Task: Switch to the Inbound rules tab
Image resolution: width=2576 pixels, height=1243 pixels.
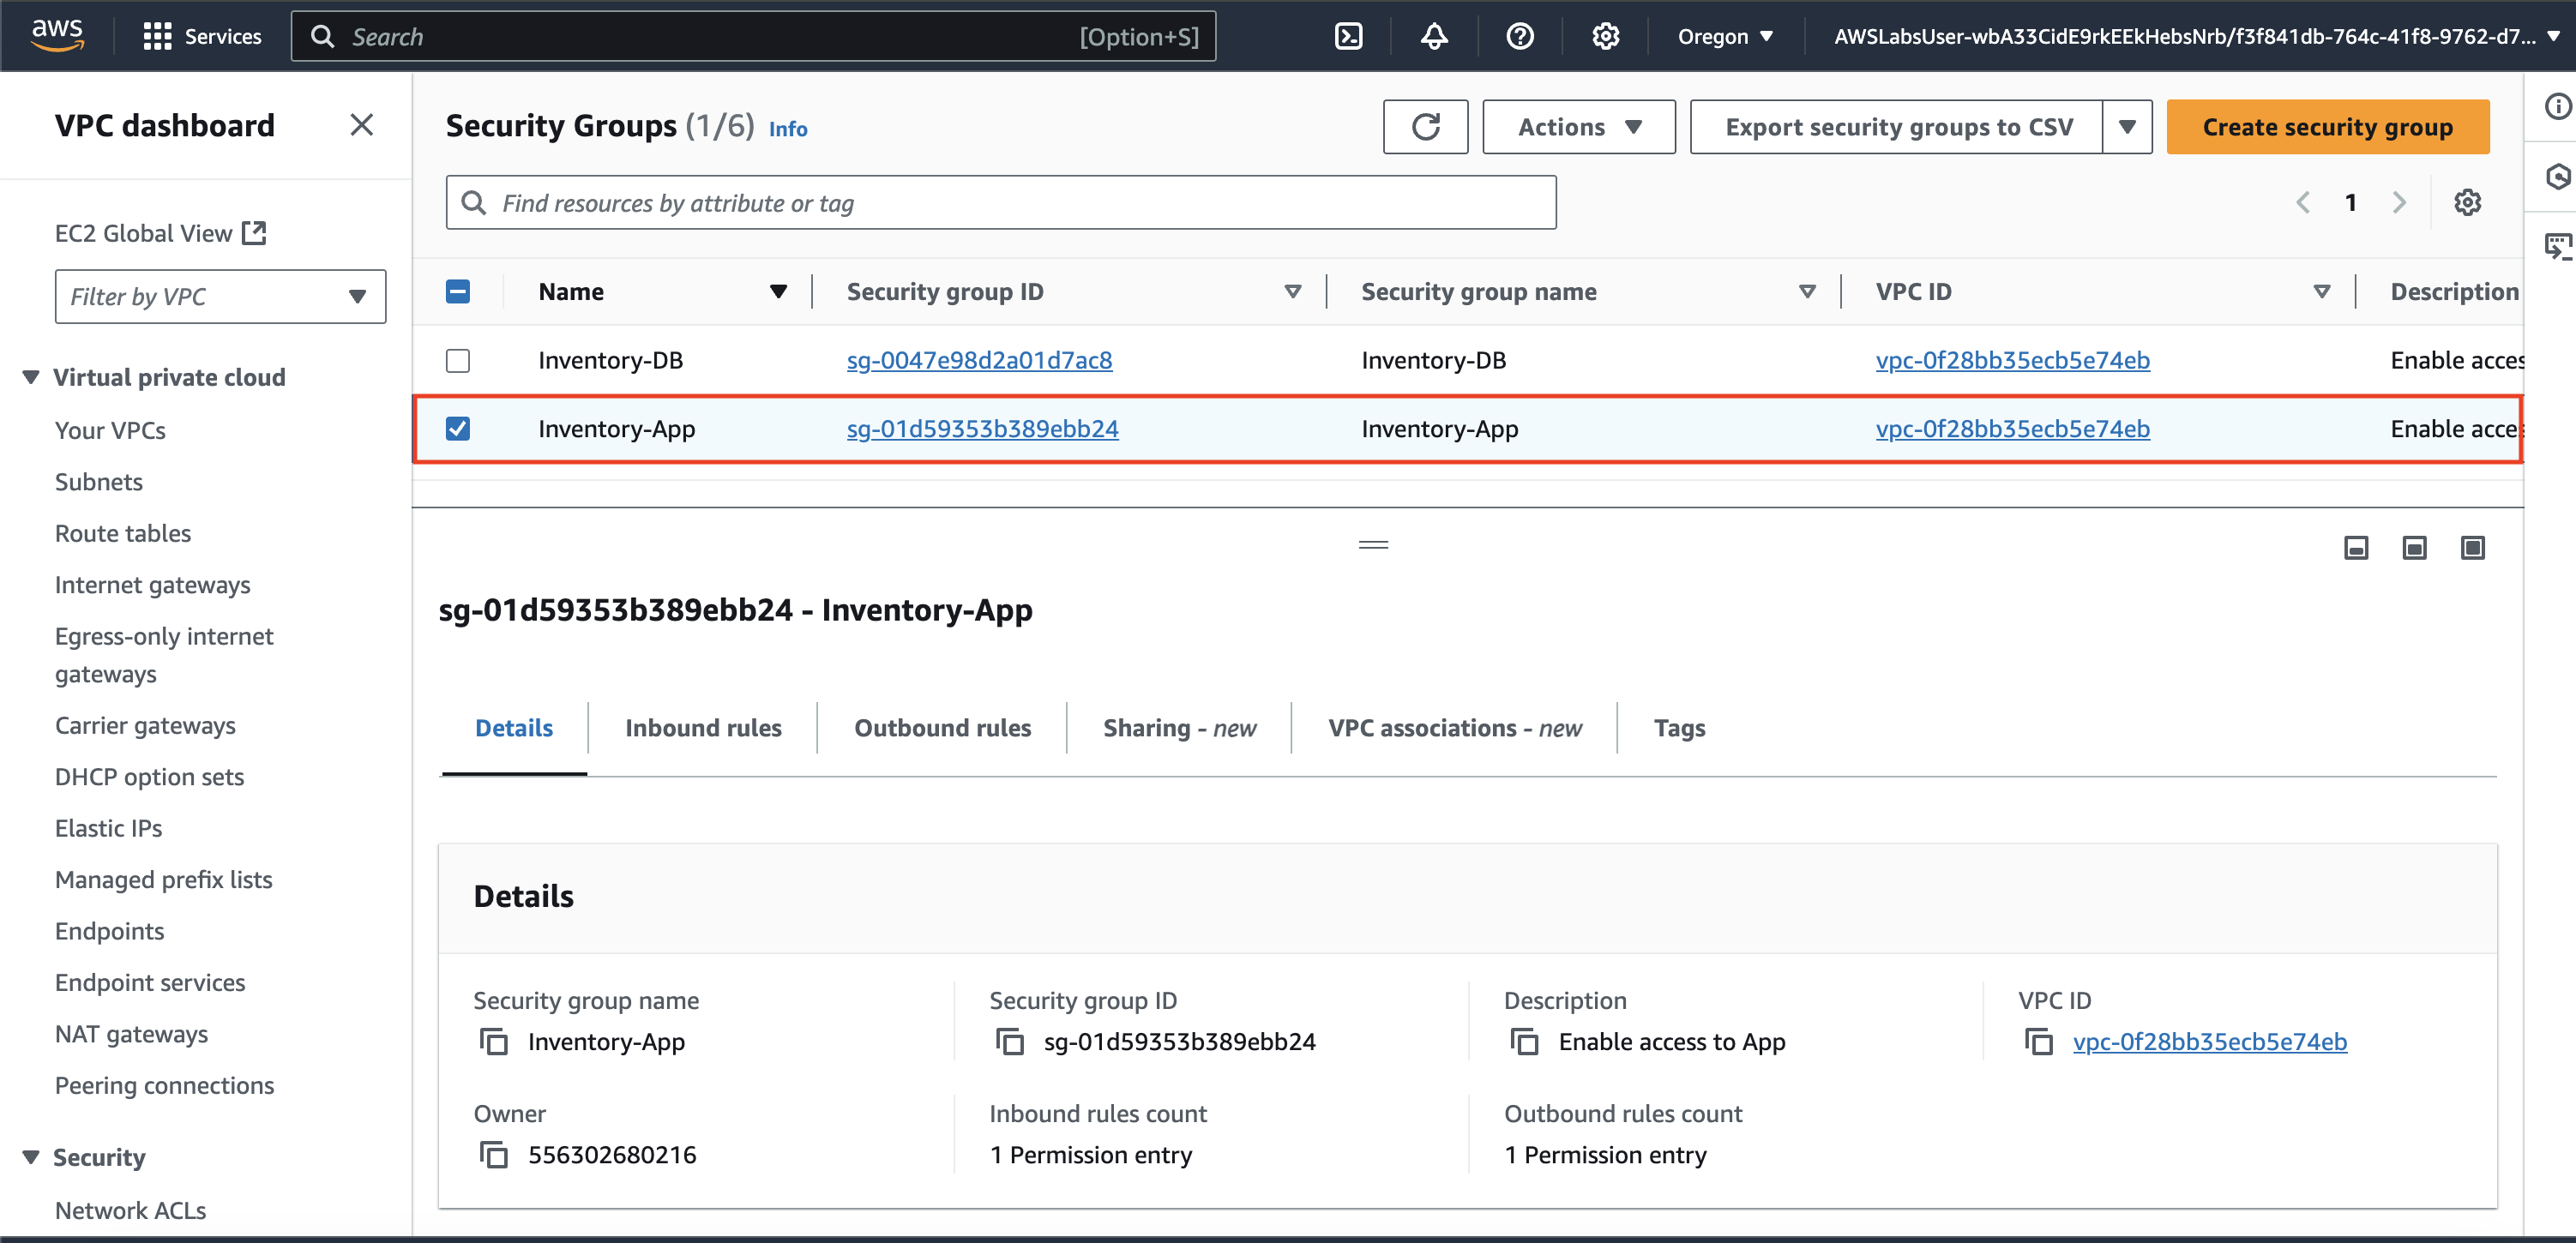Action: [703, 728]
